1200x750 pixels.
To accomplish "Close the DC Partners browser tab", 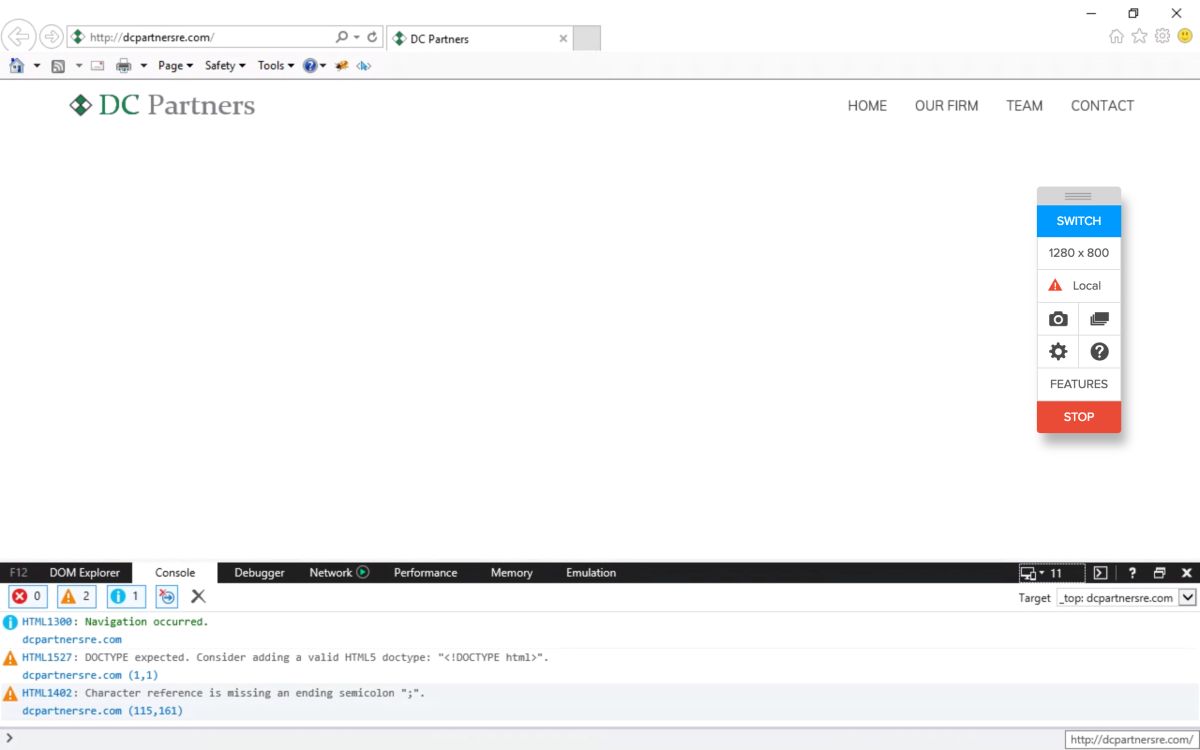I will pos(563,39).
